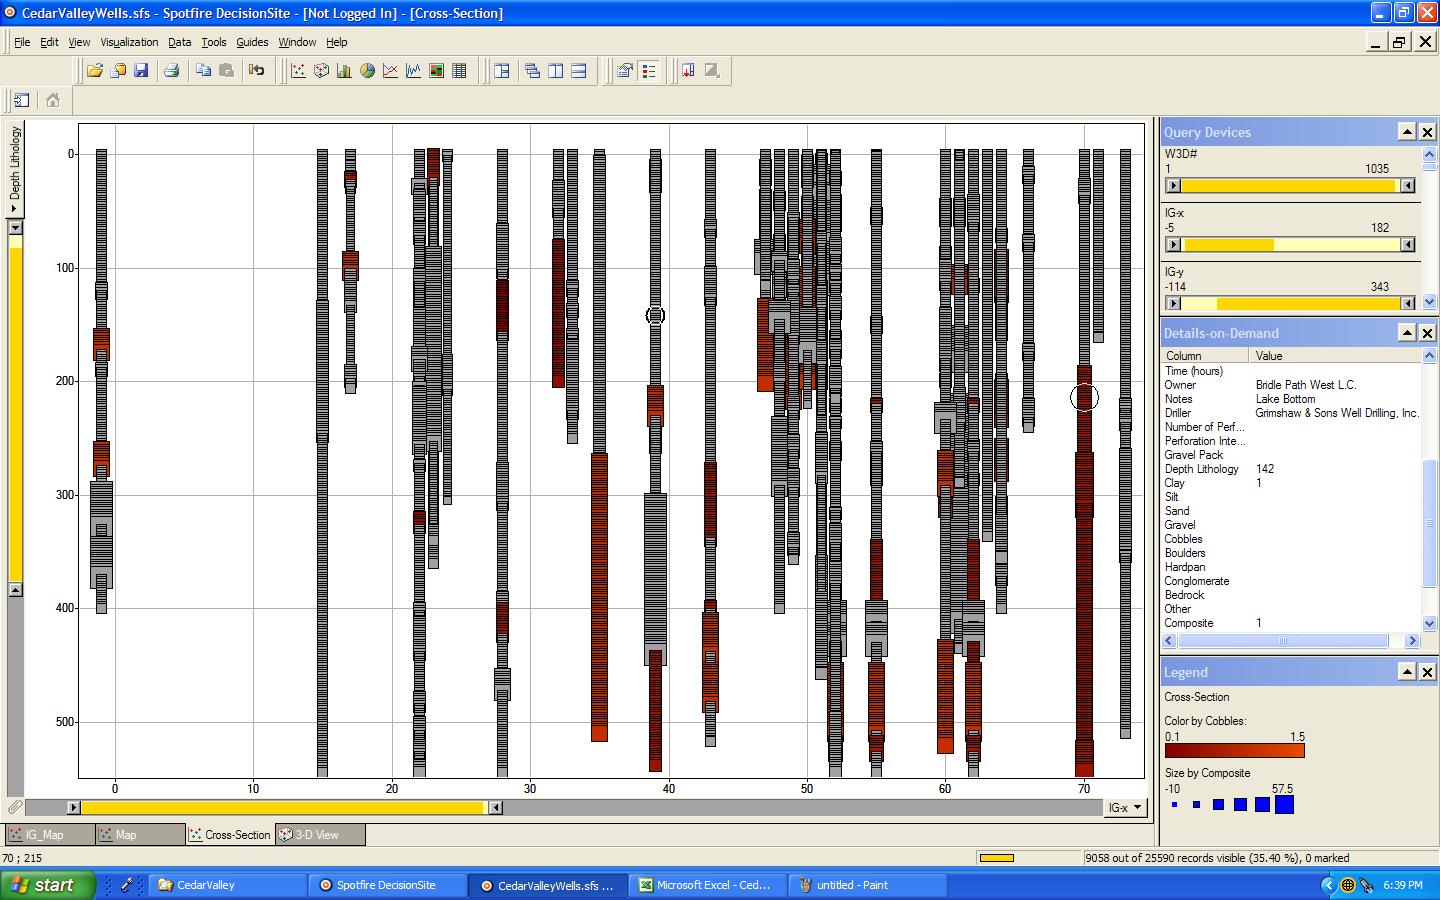1440x900 pixels.
Task: Click the undo/reset arrow toolbar icon
Action: coord(256,71)
